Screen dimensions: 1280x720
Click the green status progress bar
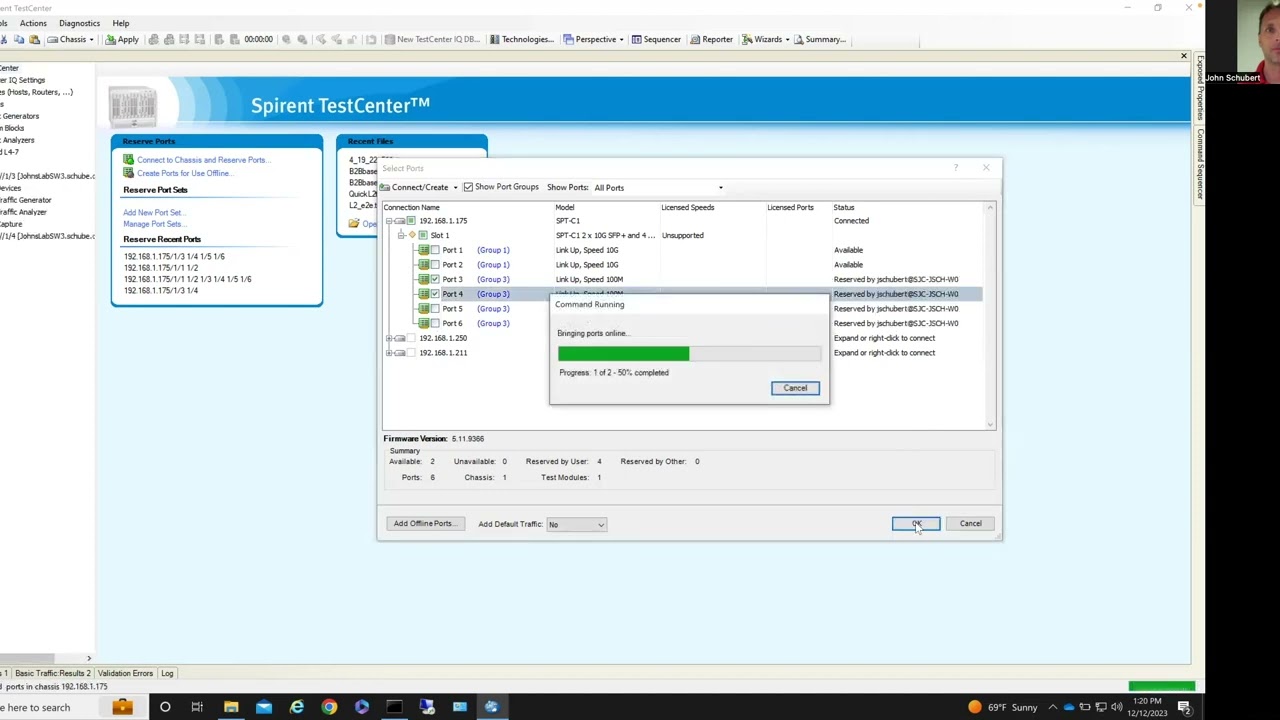point(1161,686)
